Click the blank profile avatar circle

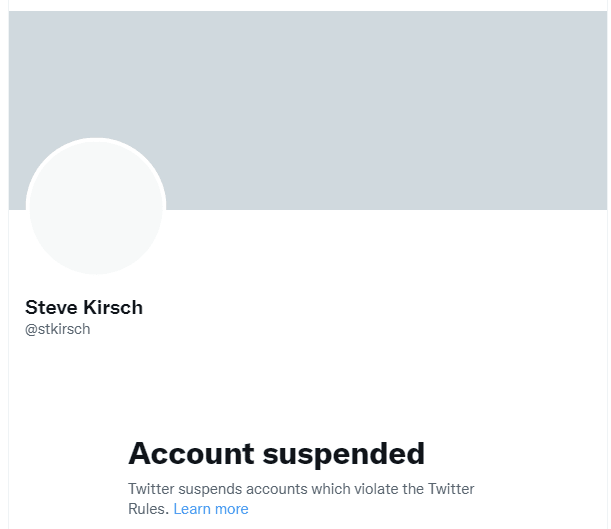coord(95,207)
